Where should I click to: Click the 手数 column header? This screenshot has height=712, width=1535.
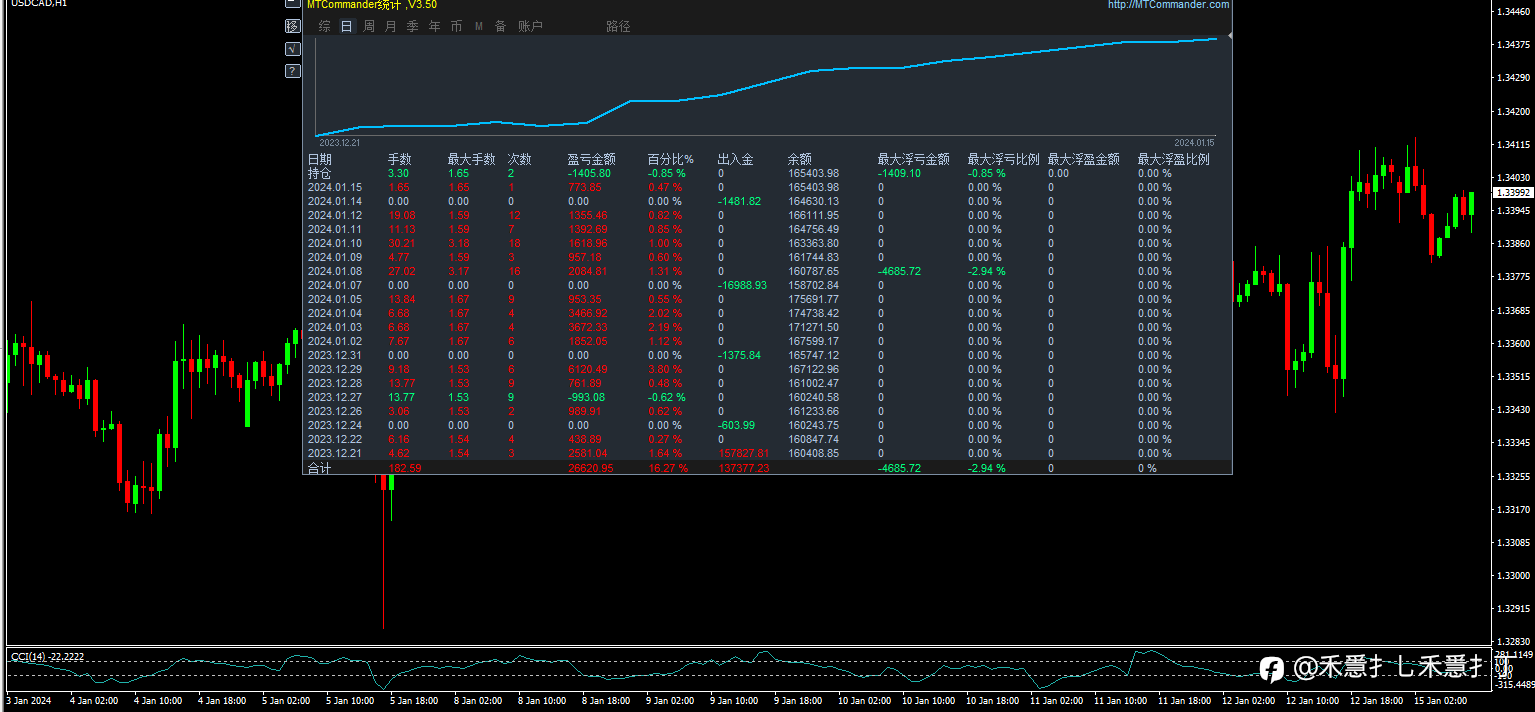[399, 159]
